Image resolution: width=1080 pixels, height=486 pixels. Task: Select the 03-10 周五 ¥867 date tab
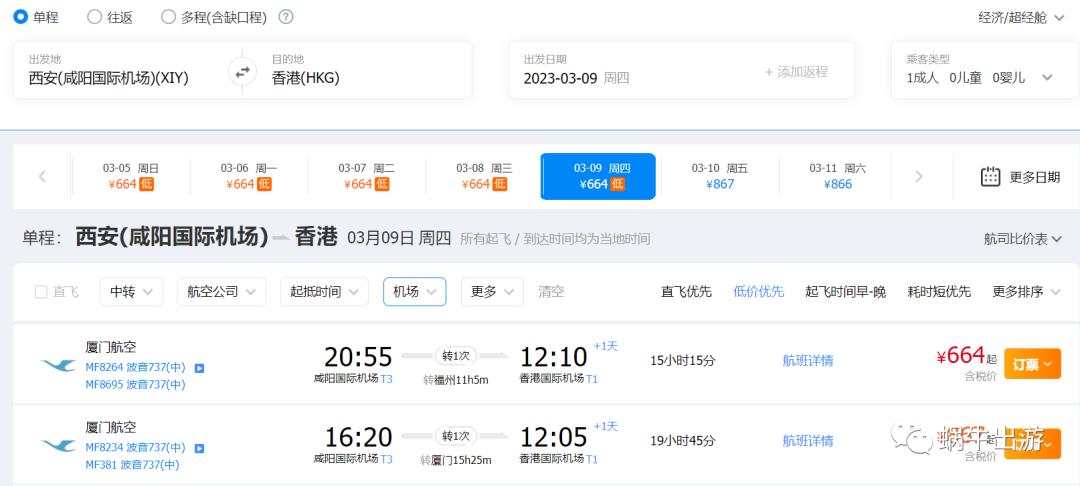(x=720, y=176)
